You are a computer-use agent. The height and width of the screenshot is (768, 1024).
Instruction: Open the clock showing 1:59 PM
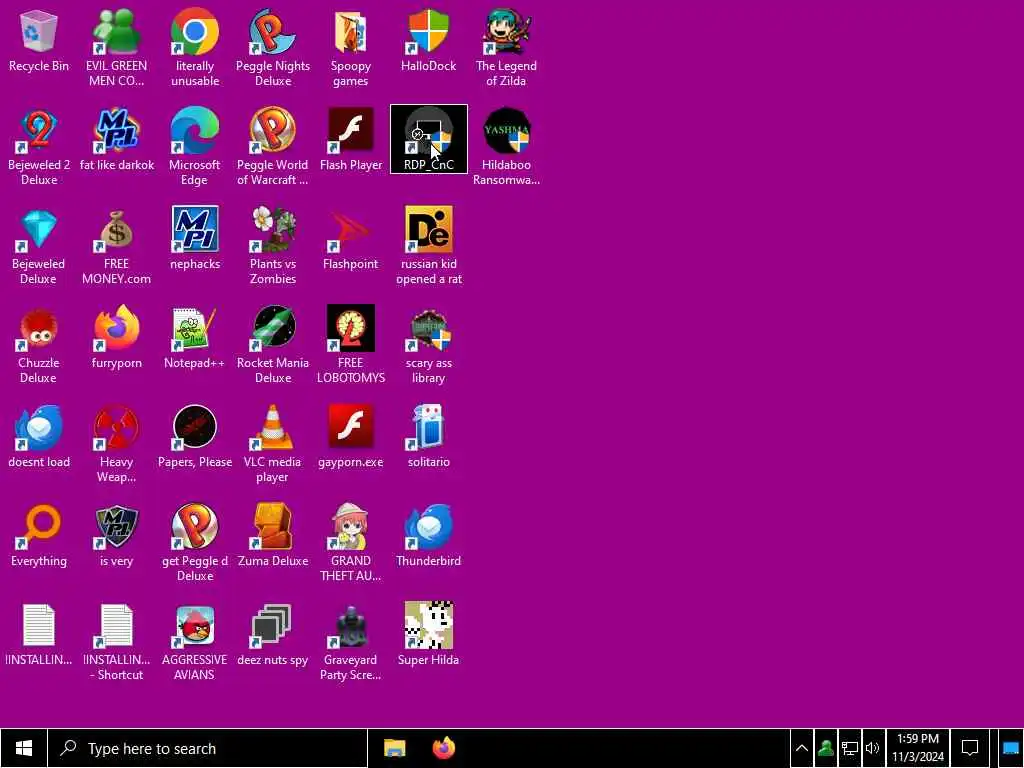(918, 748)
